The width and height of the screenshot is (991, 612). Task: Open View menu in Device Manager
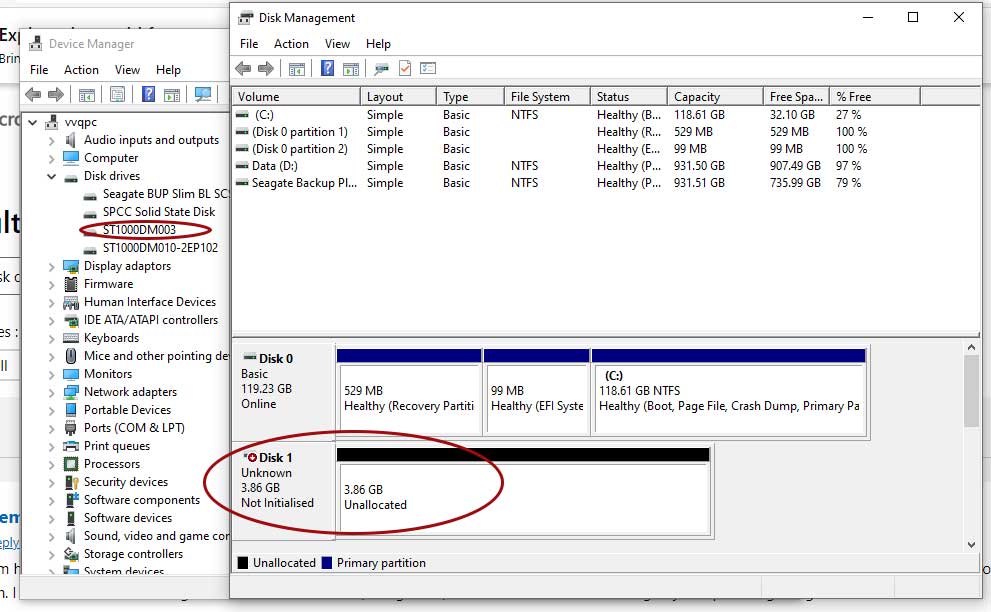pyautogui.click(x=127, y=70)
